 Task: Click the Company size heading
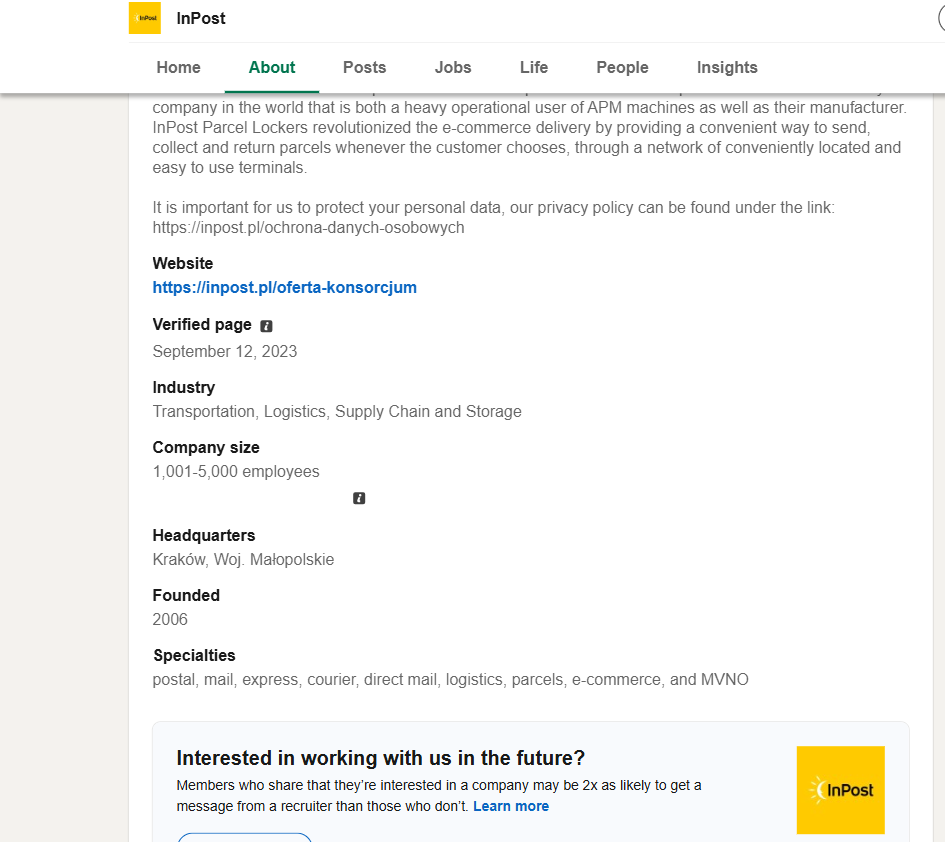tap(206, 448)
